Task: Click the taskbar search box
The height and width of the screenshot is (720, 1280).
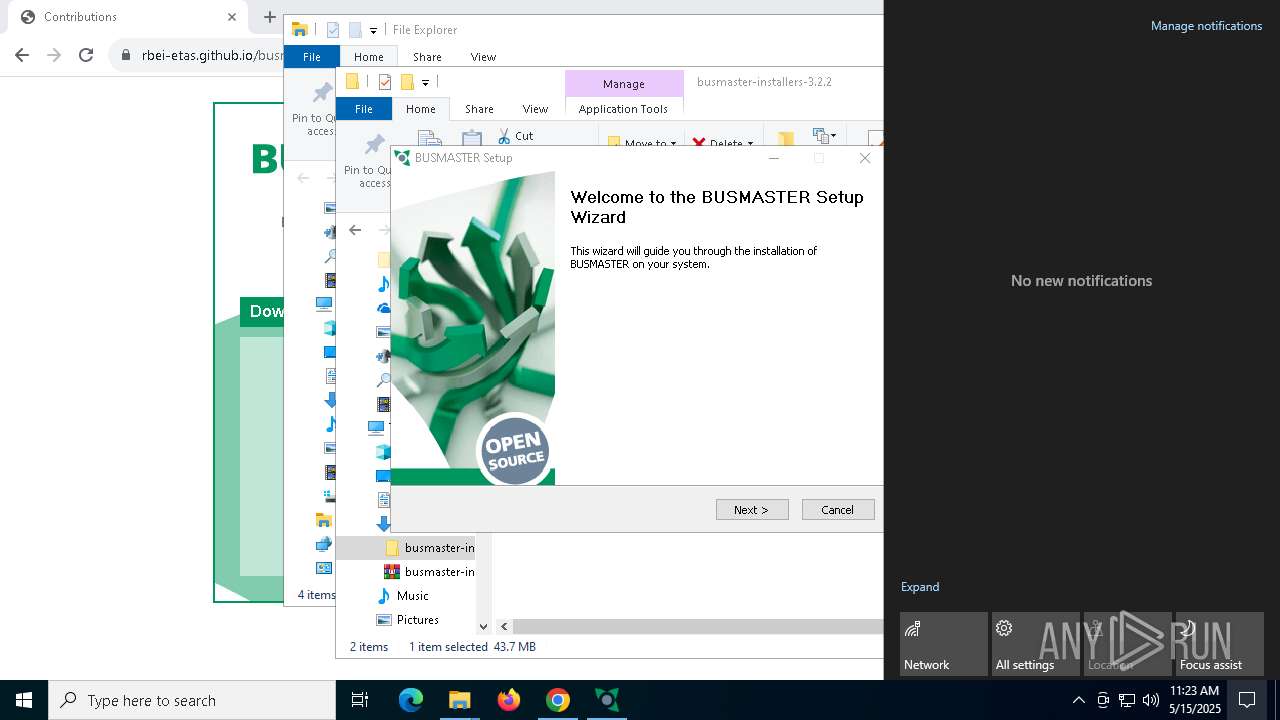Action: tap(192, 700)
